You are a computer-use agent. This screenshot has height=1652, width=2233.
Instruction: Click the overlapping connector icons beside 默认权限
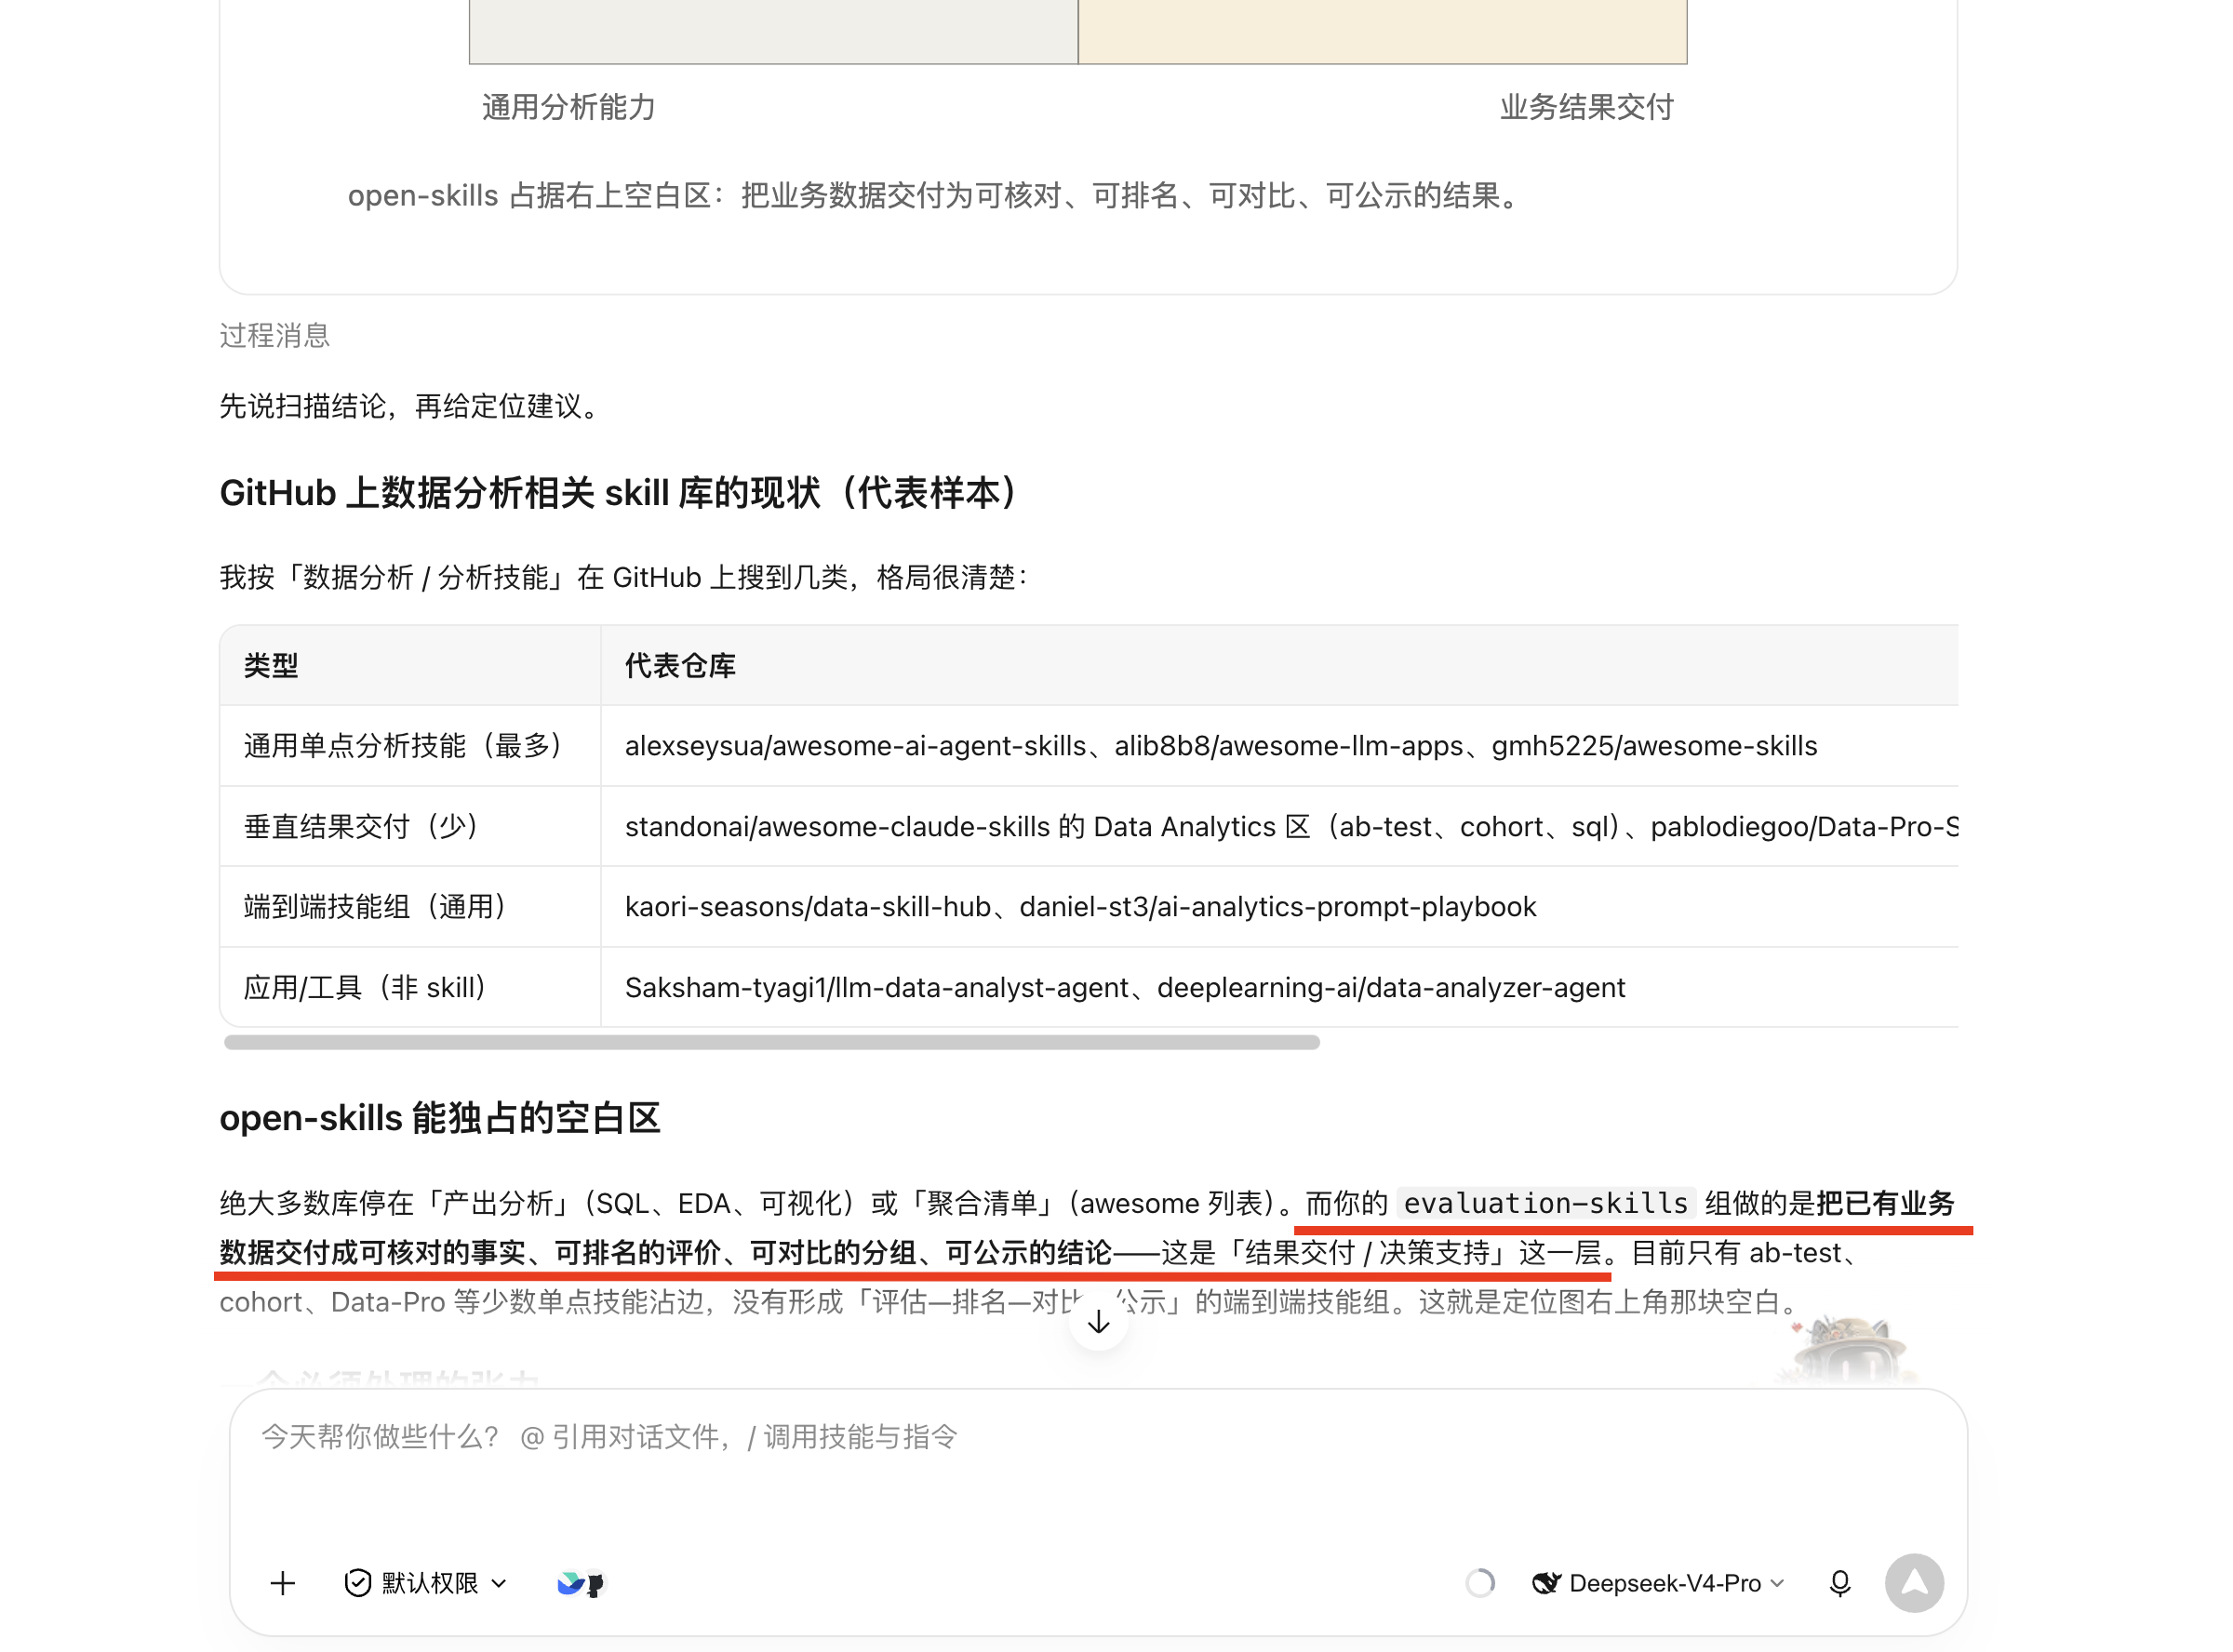pos(581,1583)
